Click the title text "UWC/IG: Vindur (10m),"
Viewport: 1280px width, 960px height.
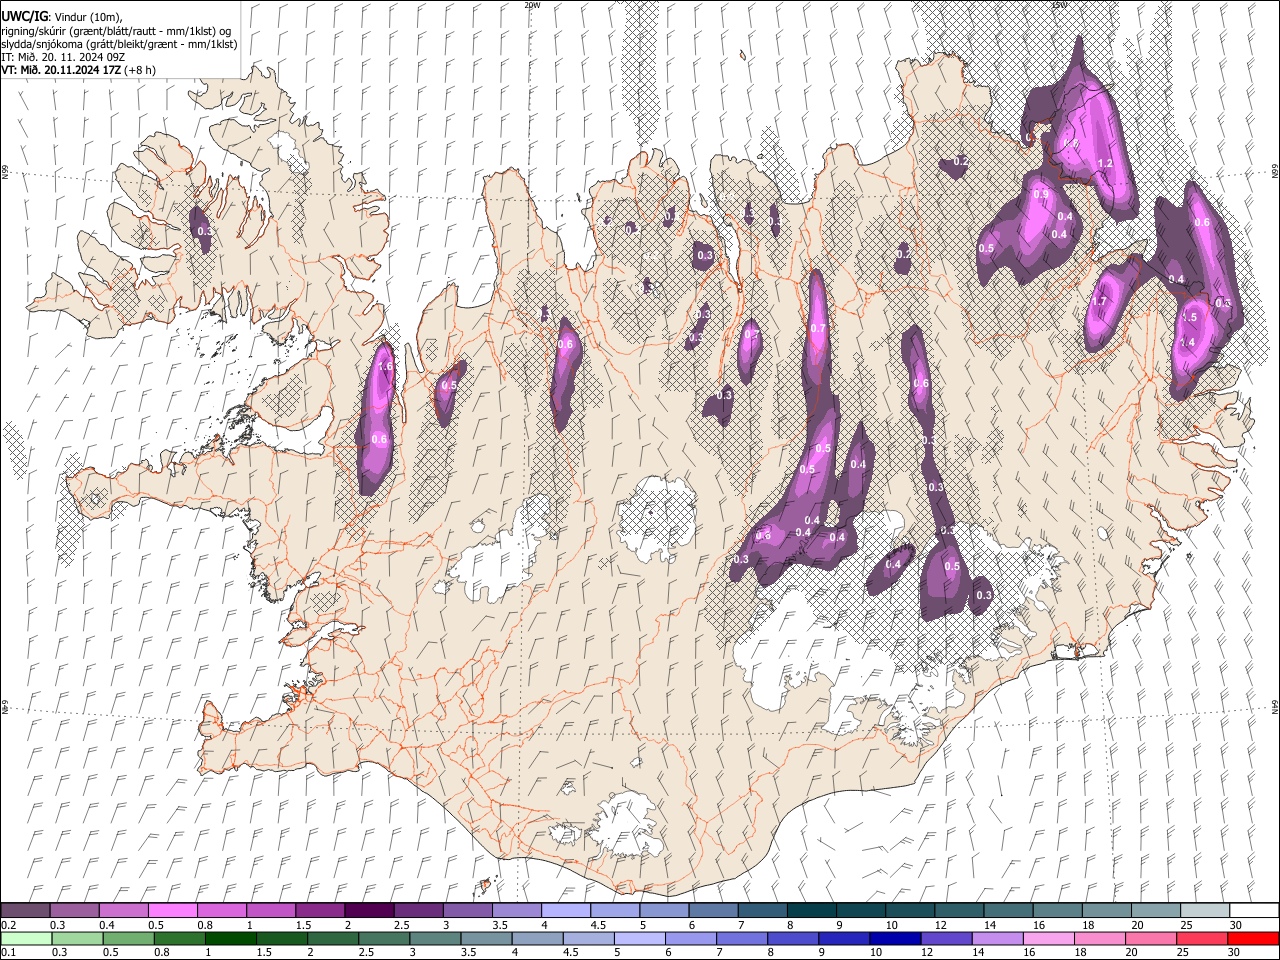[x=61, y=16]
